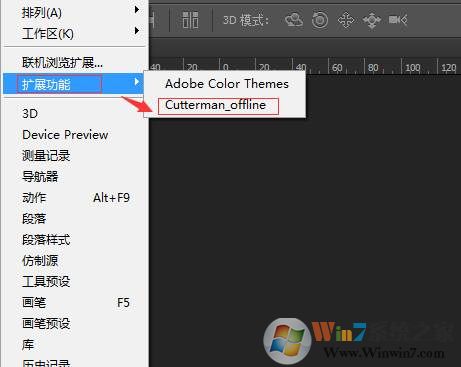Viewport: 461px width, 367px height.
Task: Select the 3D pan (drag) mode icon
Action: 346,20
